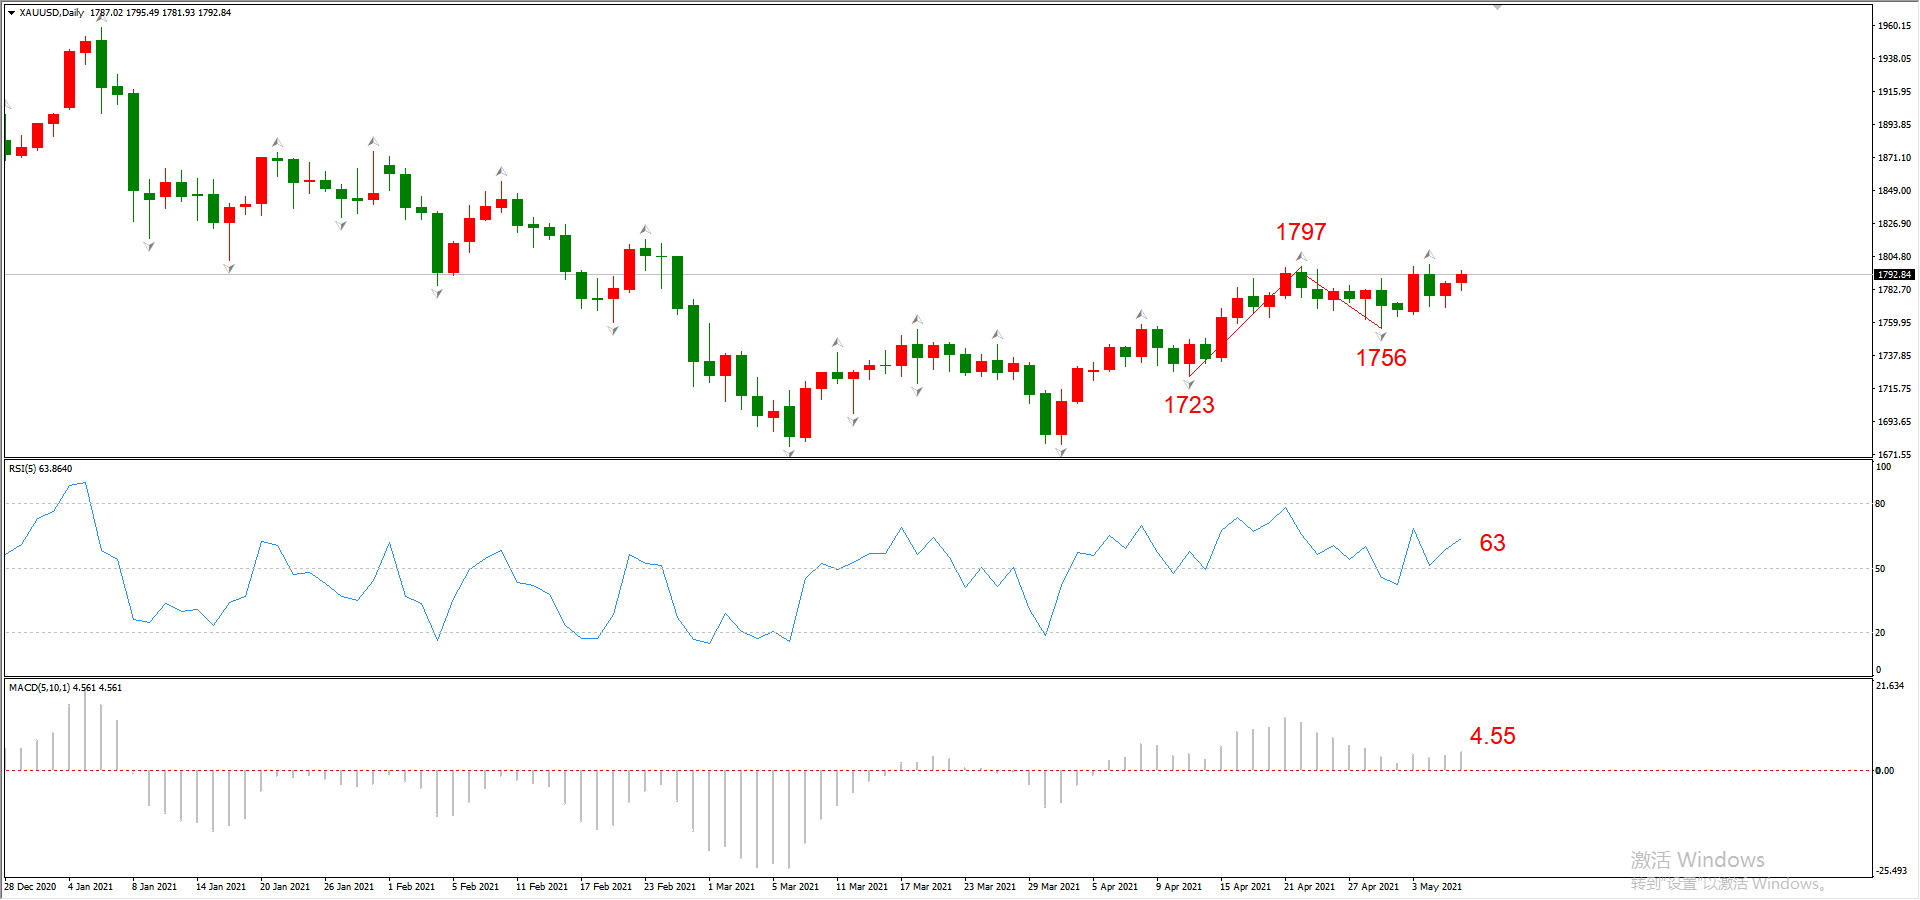Image resolution: width=1920 pixels, height=900 pixels.
Task: Click the red 63 label in RSI pane
Action: click(1492, 543)
